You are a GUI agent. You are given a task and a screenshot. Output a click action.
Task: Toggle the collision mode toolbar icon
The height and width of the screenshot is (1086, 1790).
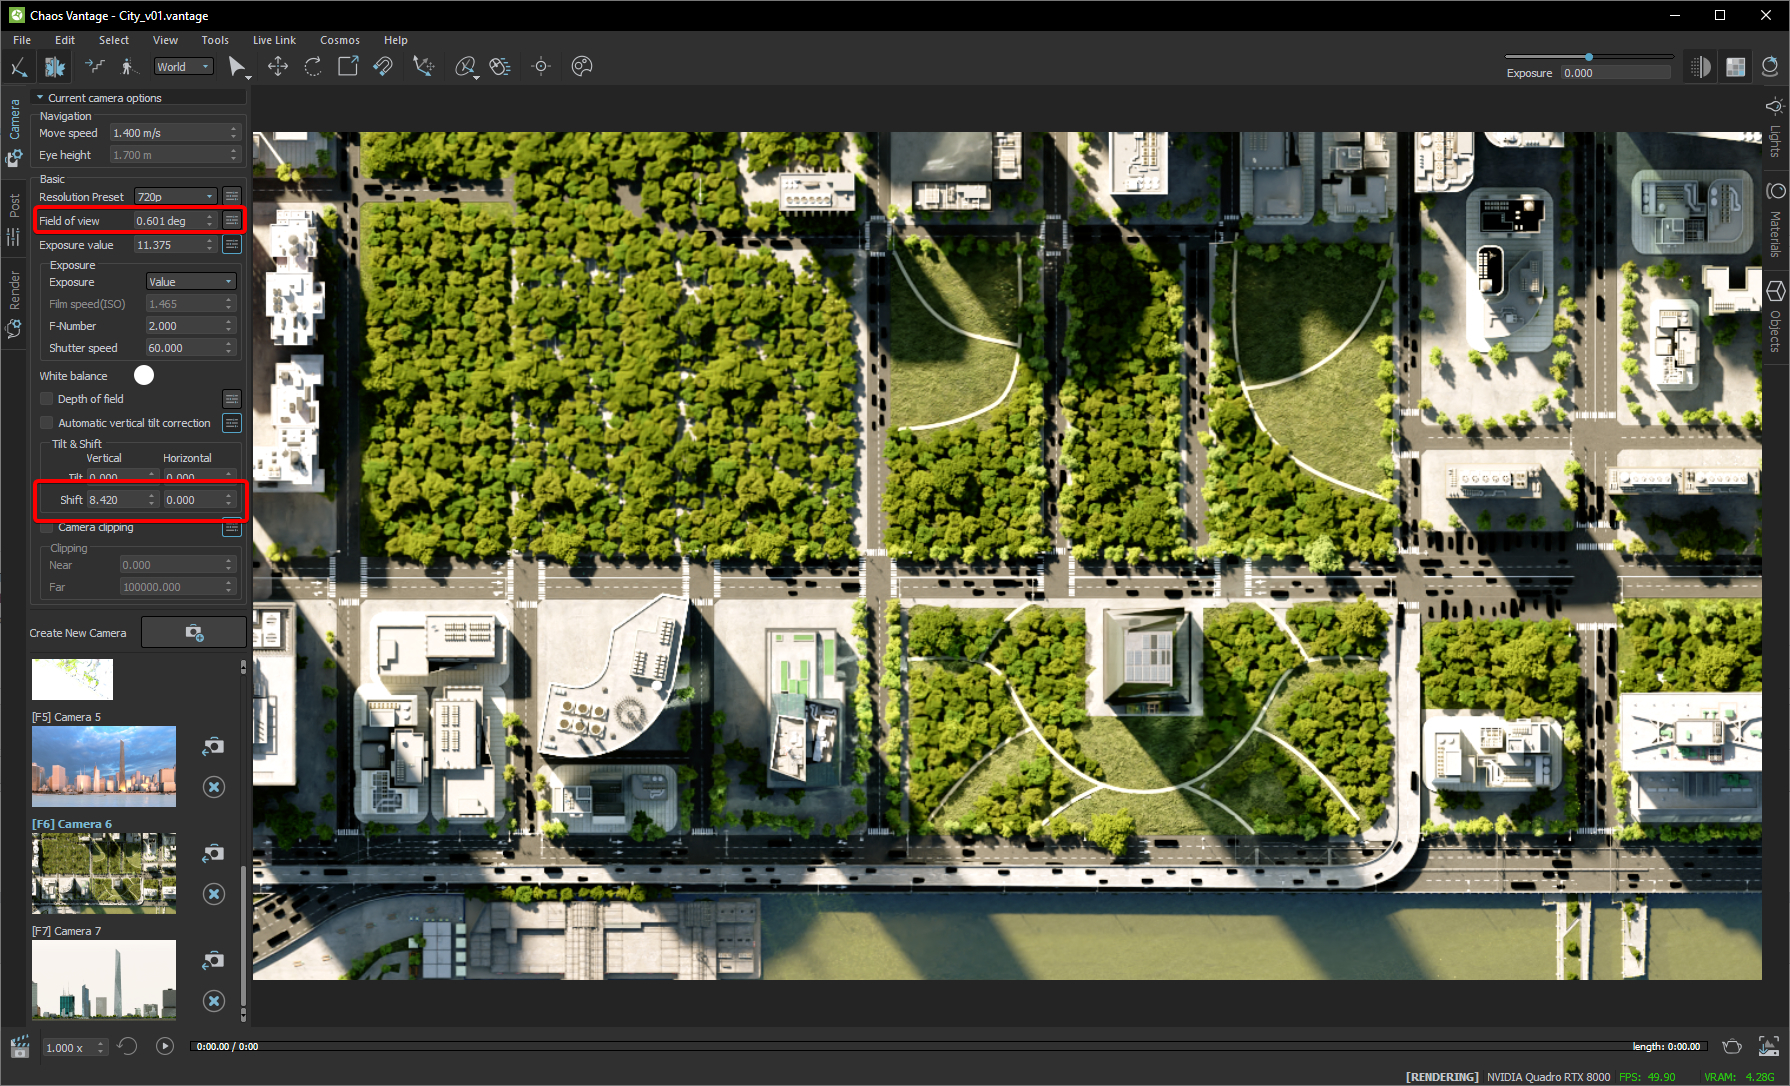pos(54,67)
